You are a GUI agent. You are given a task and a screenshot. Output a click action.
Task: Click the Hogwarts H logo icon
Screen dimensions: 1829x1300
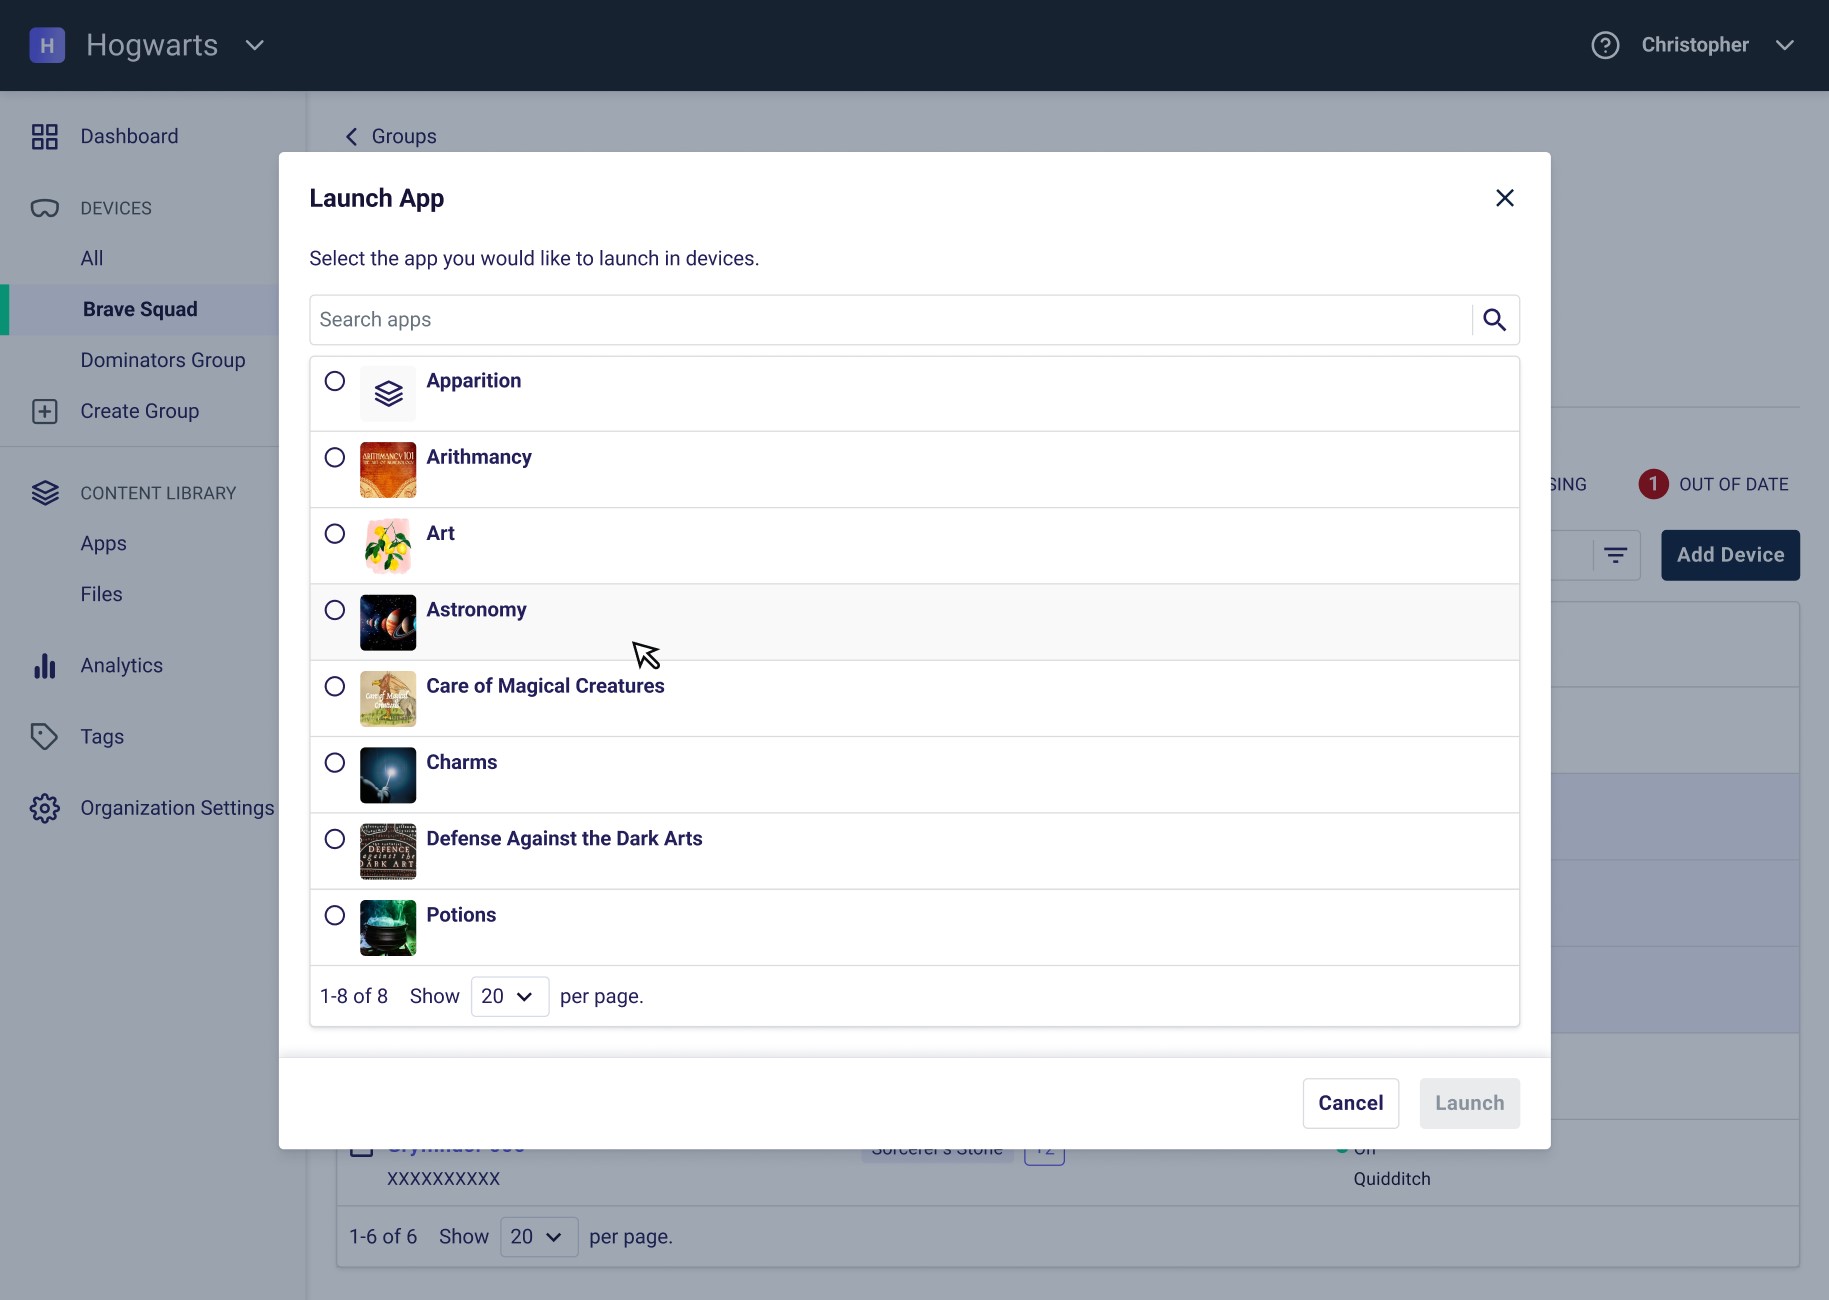(x=47, y=45)
